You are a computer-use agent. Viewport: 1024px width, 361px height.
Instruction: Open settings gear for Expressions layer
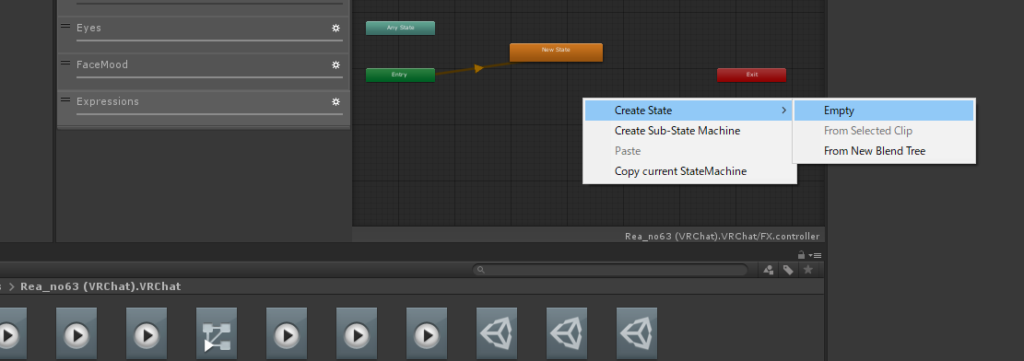click(x=336, y=102)
